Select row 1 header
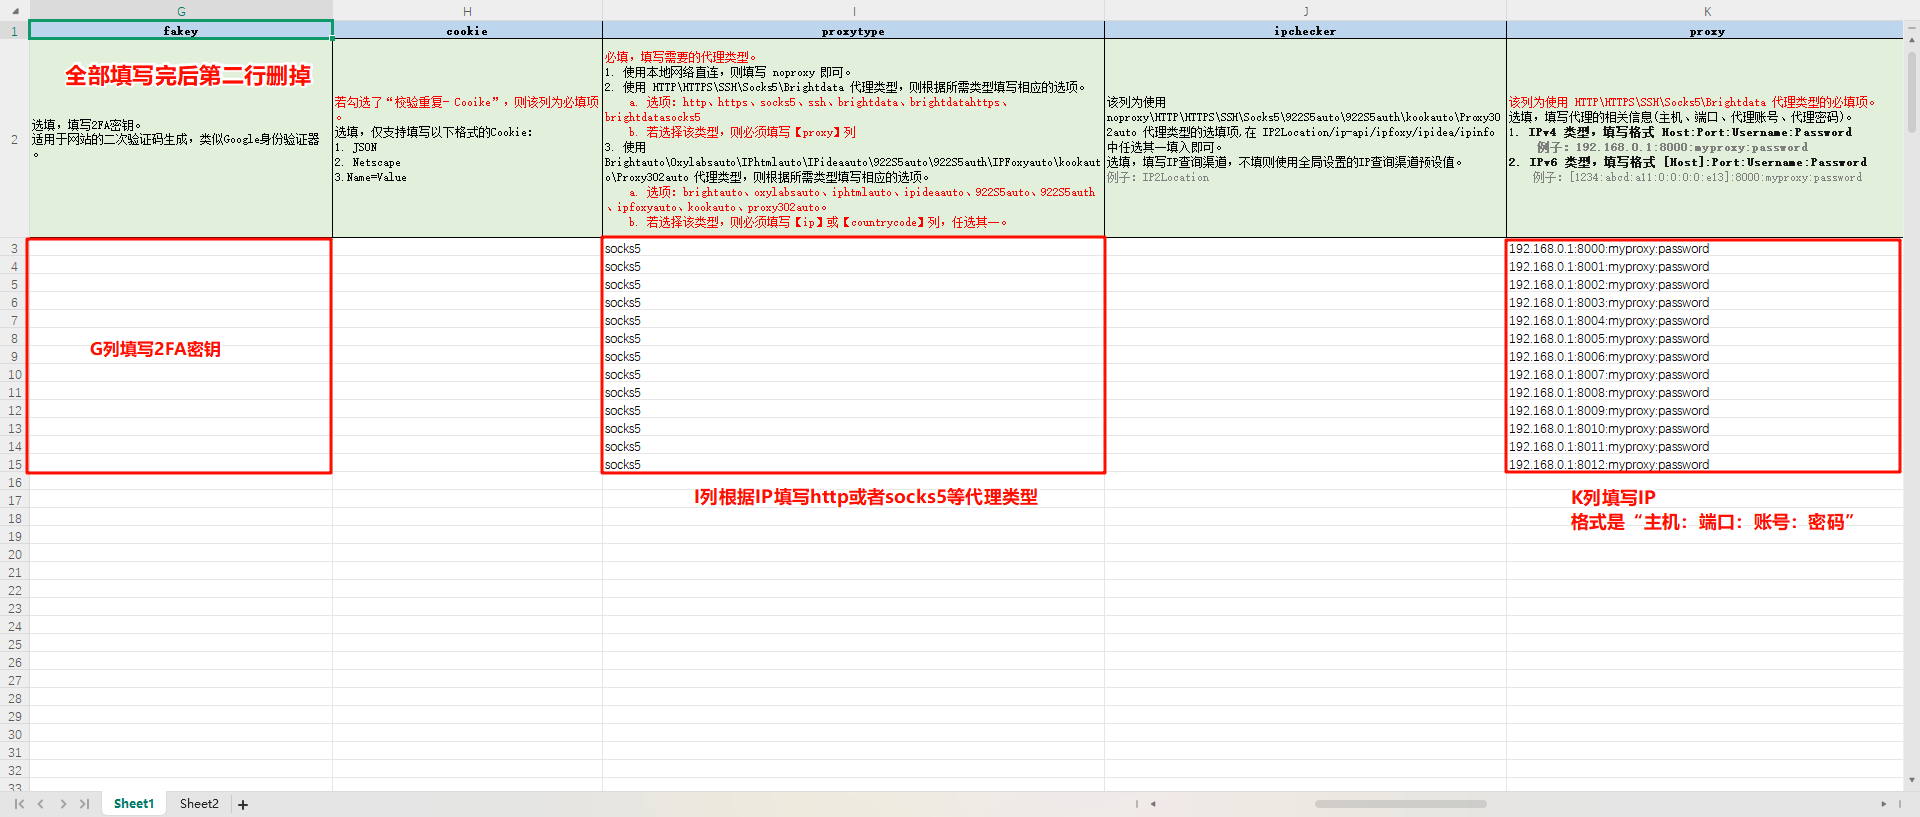Image resolution: width=1920 pixels, height=817 pixels. [x=14, y=31]
